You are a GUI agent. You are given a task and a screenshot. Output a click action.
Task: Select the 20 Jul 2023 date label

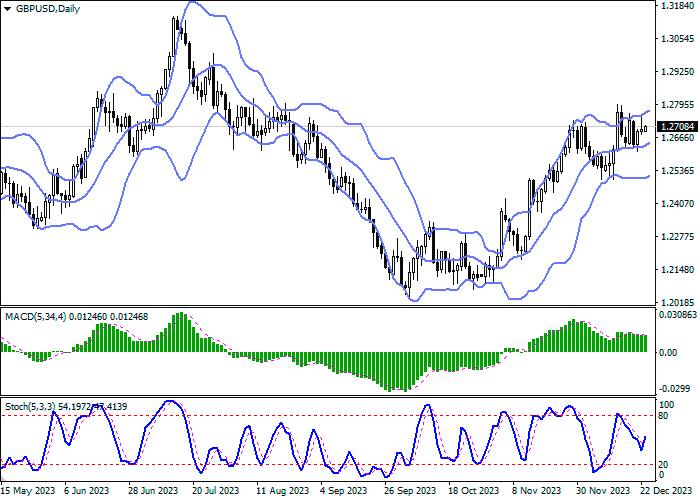[218, 490]
